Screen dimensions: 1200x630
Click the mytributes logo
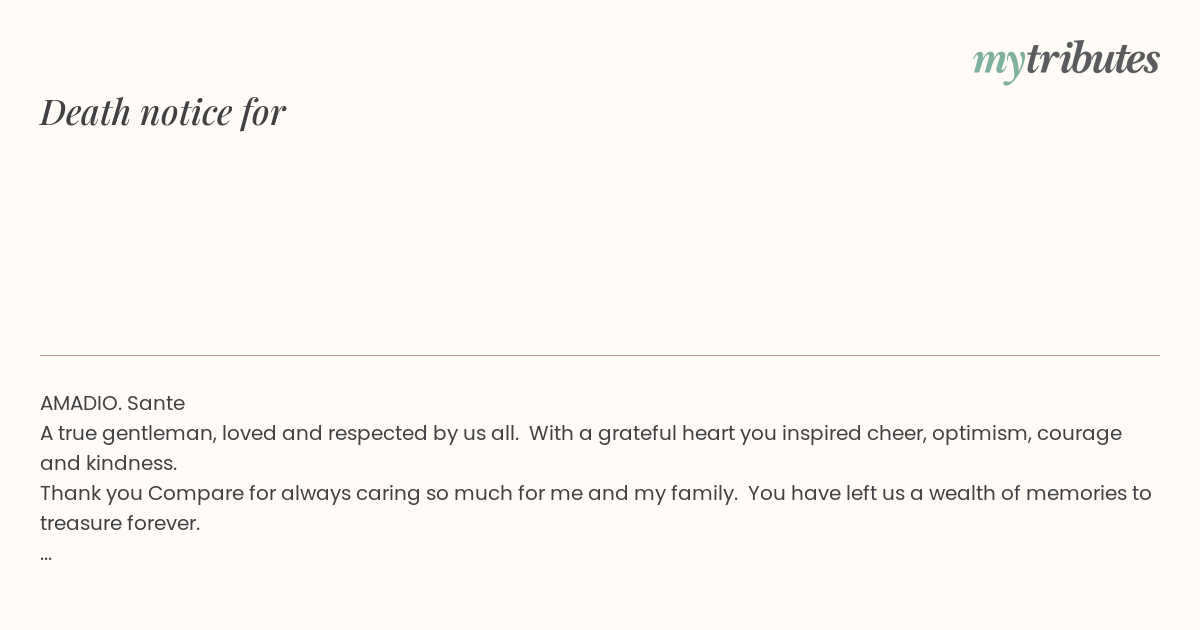pyautogui.click(x=1066, y=60)
